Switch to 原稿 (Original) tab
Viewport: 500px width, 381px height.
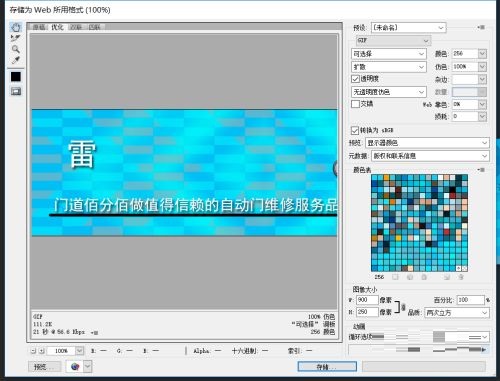pos(39,27)
